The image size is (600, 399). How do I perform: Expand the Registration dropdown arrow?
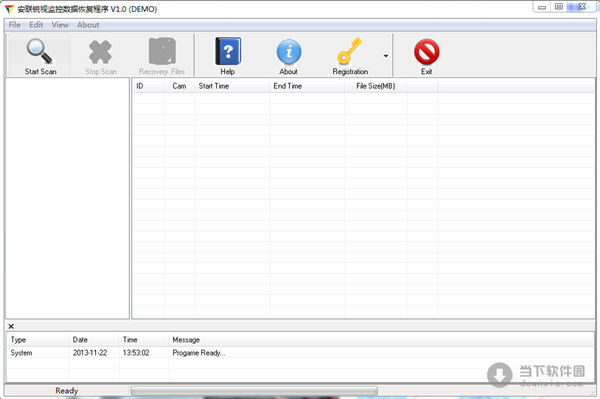coord(386,56)
